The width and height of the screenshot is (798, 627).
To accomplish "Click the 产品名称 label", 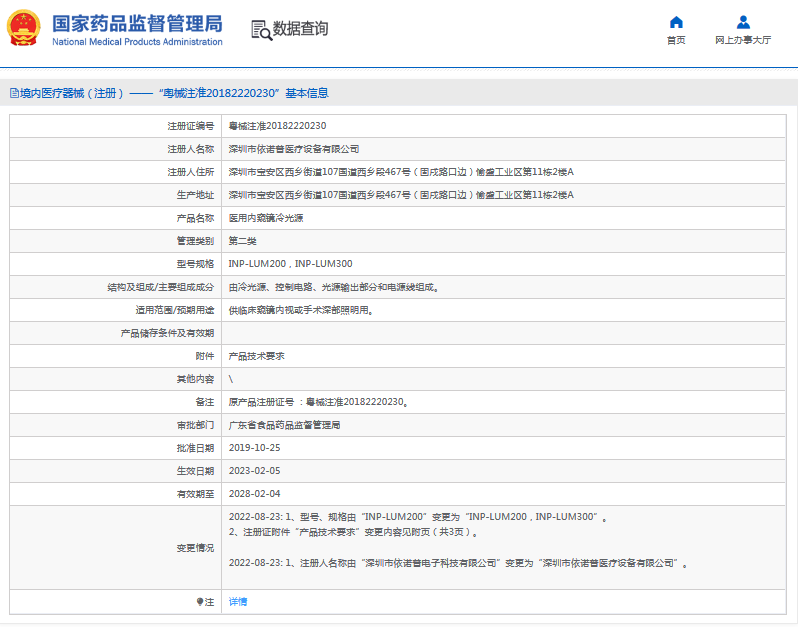I will (195, 218).
